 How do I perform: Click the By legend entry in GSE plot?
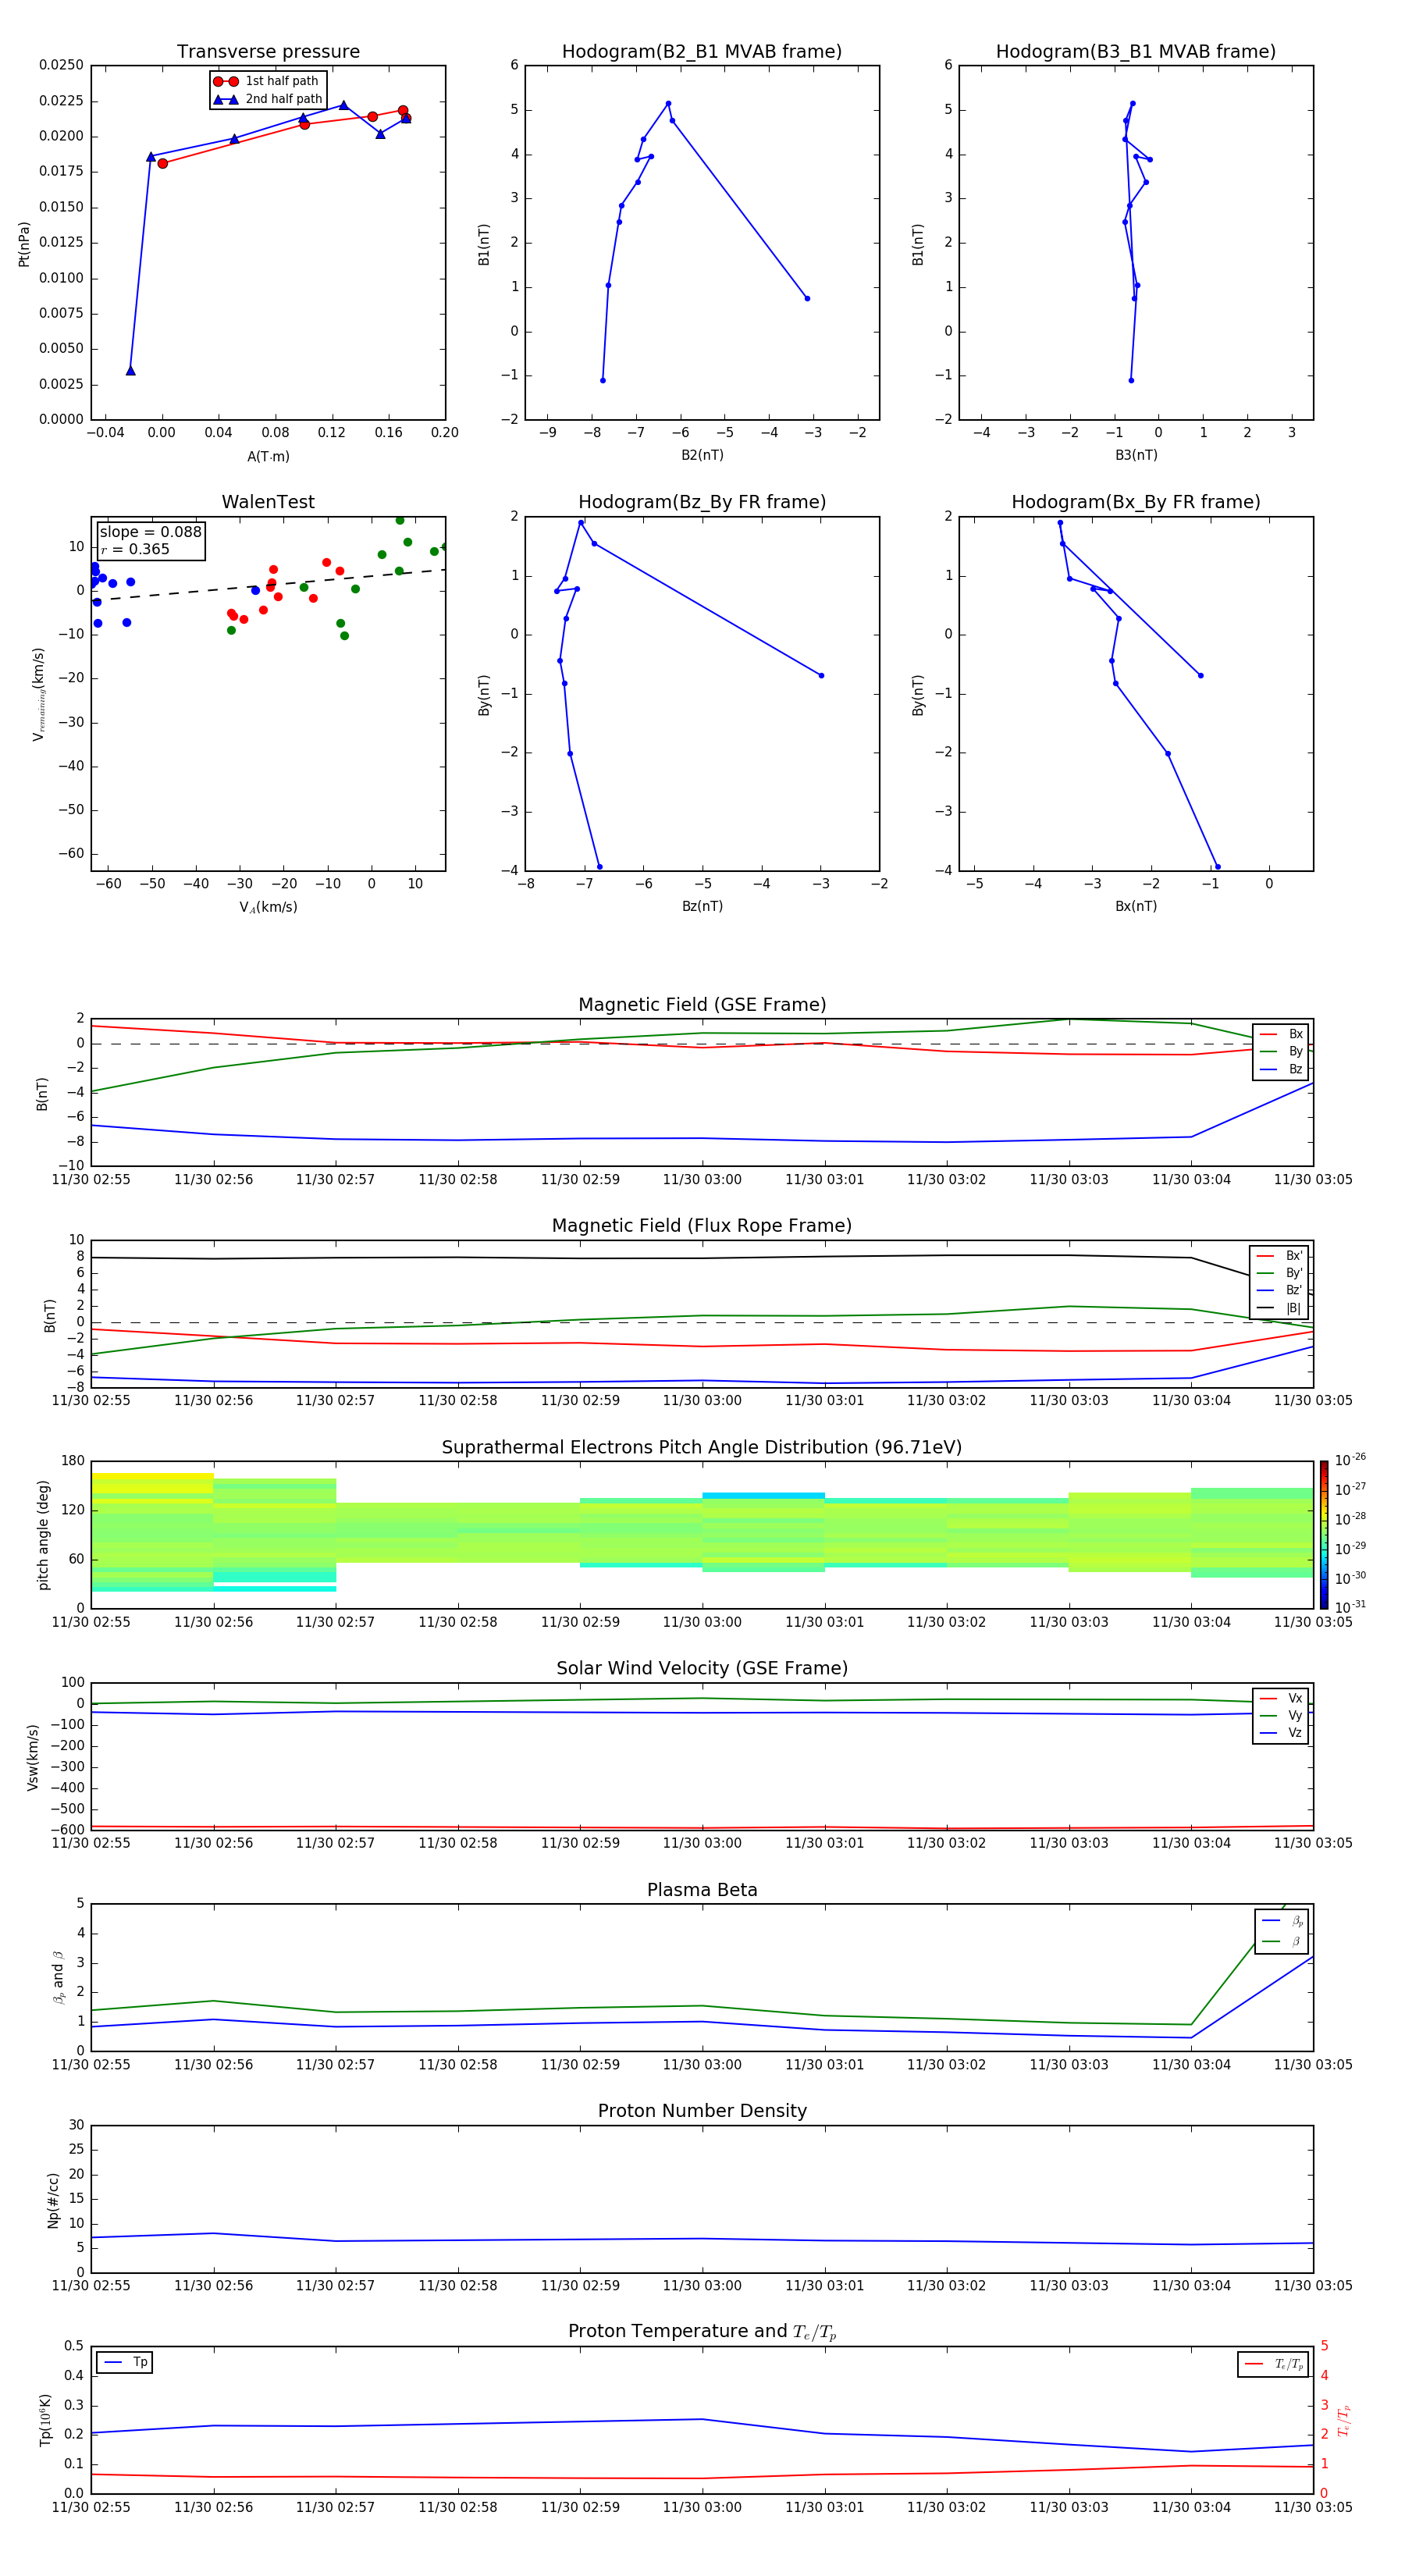(1281, 1052)
